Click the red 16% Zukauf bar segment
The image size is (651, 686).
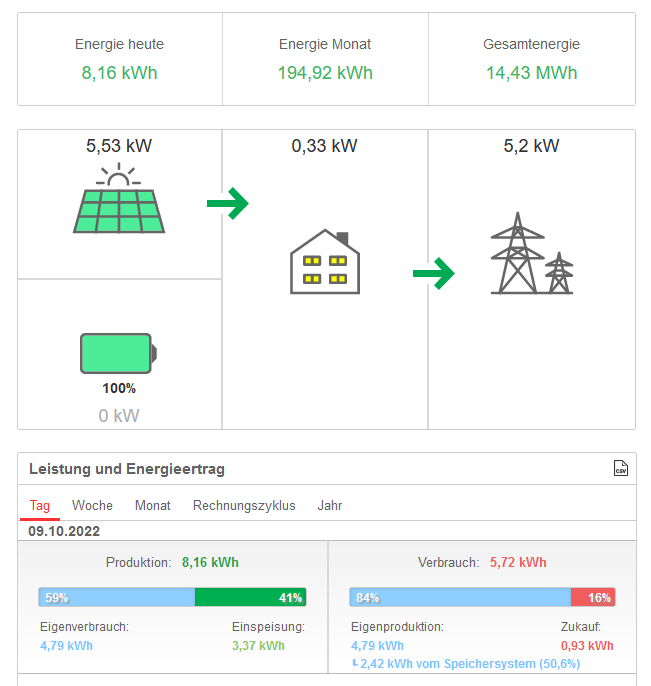click(x=593, y=598)
